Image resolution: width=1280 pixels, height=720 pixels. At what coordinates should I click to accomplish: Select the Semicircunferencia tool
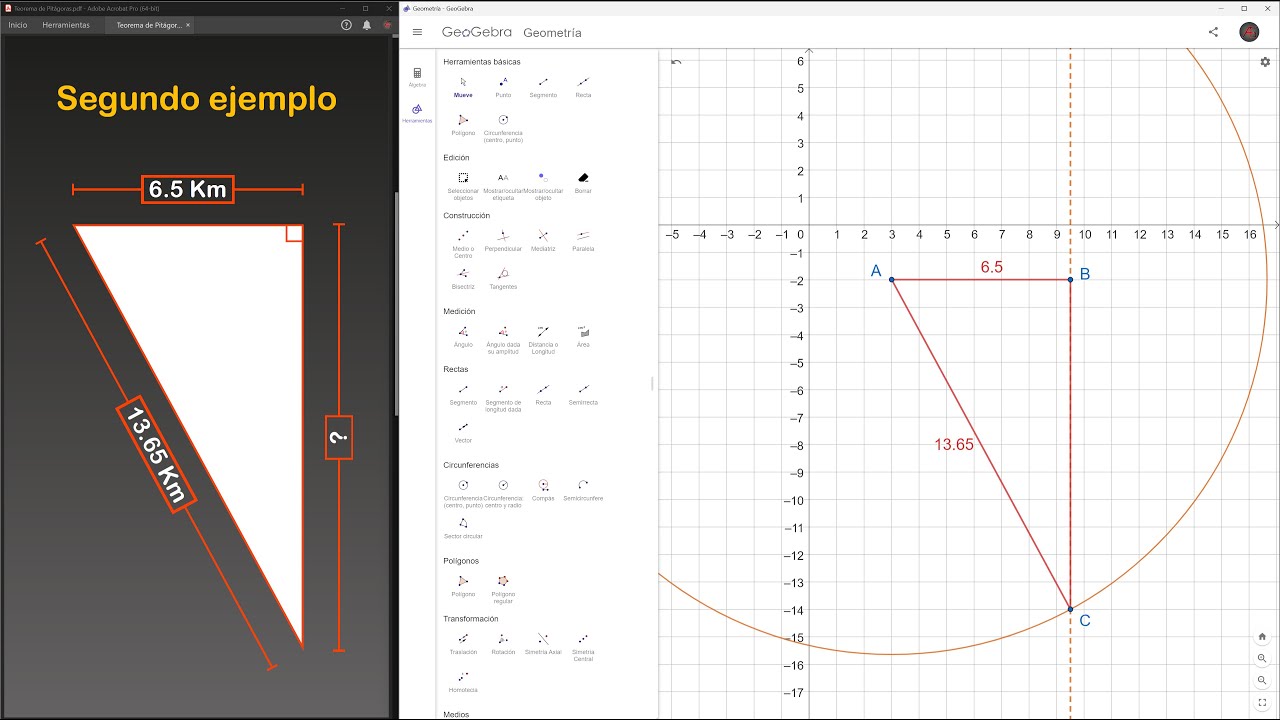coord(583,490)
